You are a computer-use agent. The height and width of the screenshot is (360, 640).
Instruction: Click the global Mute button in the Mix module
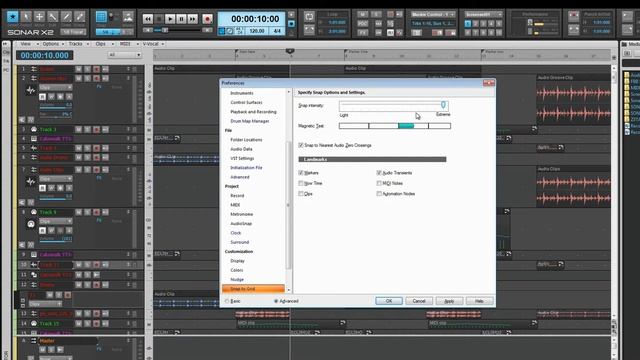pos(362,15)
